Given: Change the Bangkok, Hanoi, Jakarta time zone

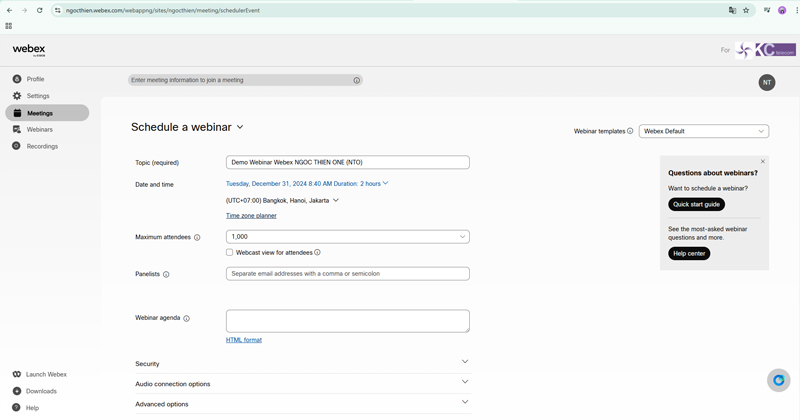Looking at the screenshot, I should click(x=282, y=201).
